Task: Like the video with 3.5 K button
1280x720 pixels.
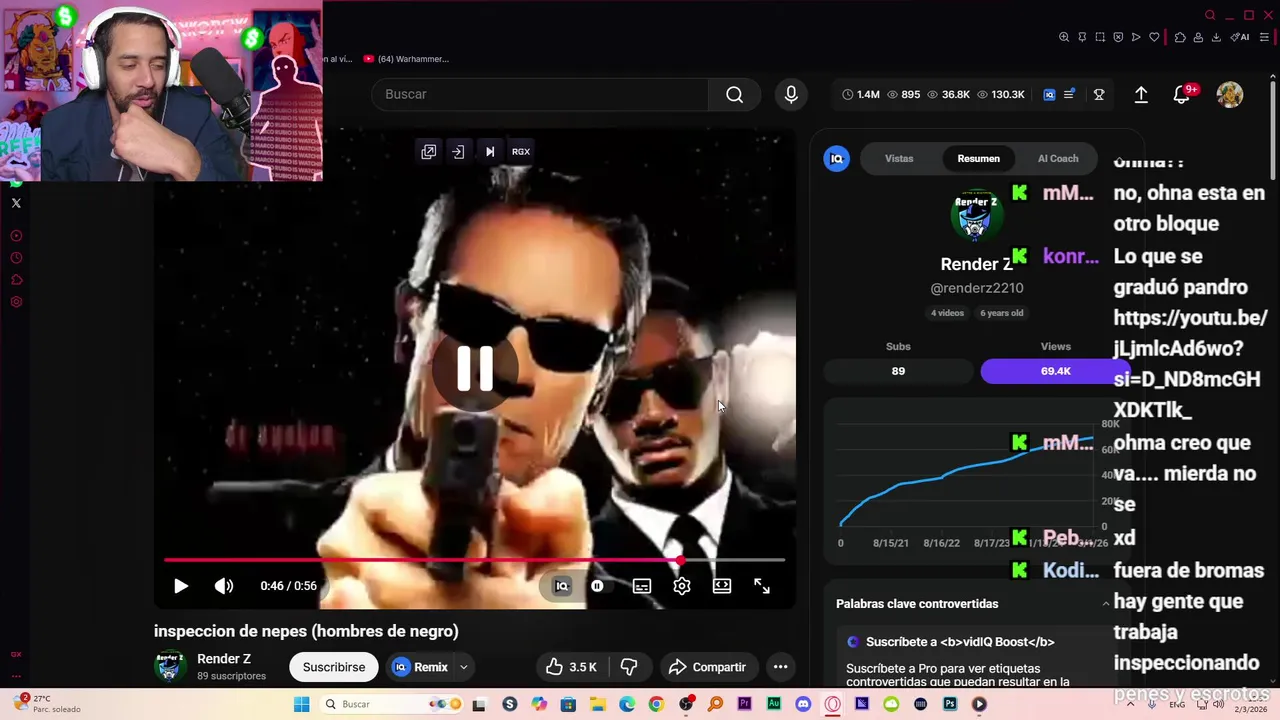Action: tap(571, 667)
